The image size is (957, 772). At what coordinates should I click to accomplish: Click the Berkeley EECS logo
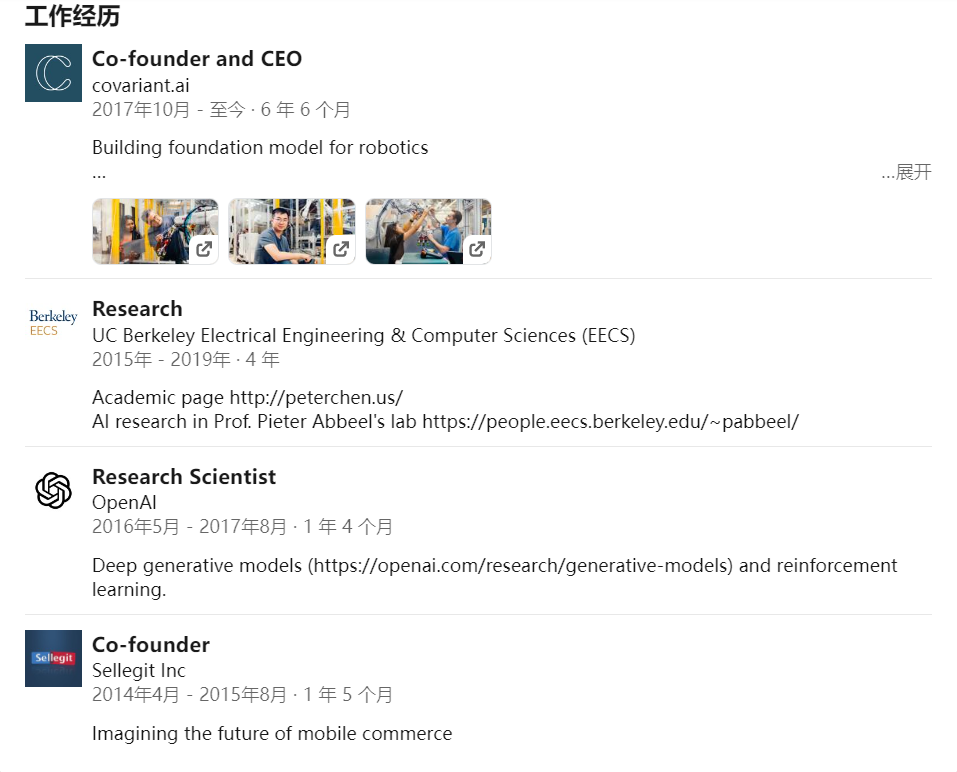[x=53, y=323]
